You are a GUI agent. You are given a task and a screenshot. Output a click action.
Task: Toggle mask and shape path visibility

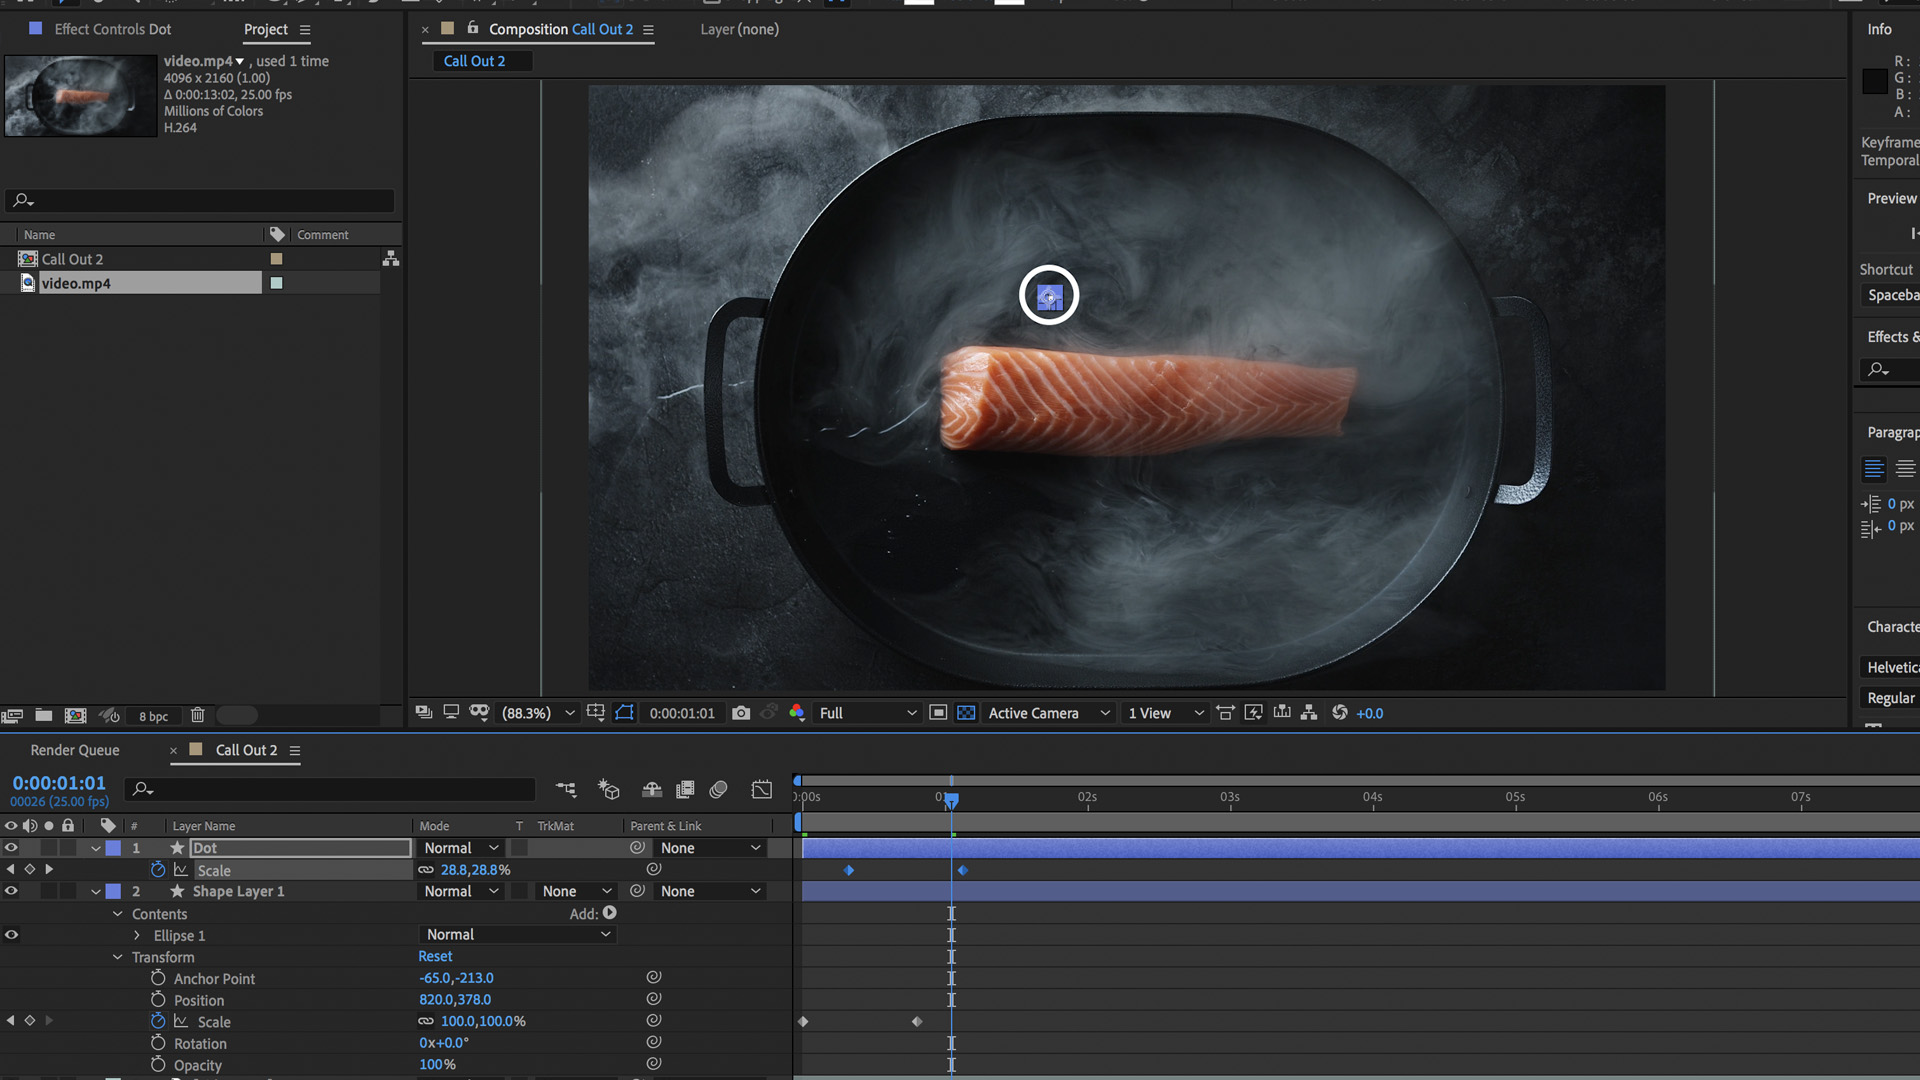tap(625, 713)
